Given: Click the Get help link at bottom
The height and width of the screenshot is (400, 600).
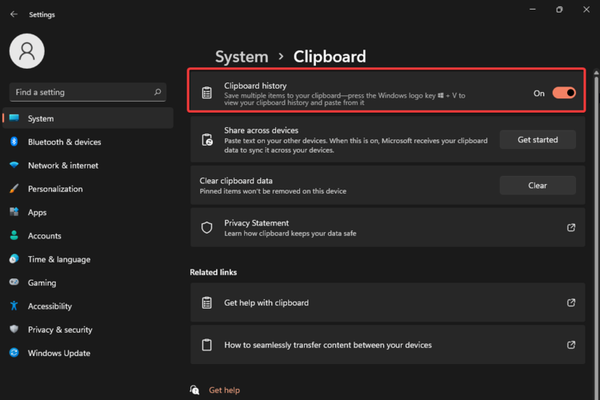Looking at the screenshot, I should click(224, 390).
